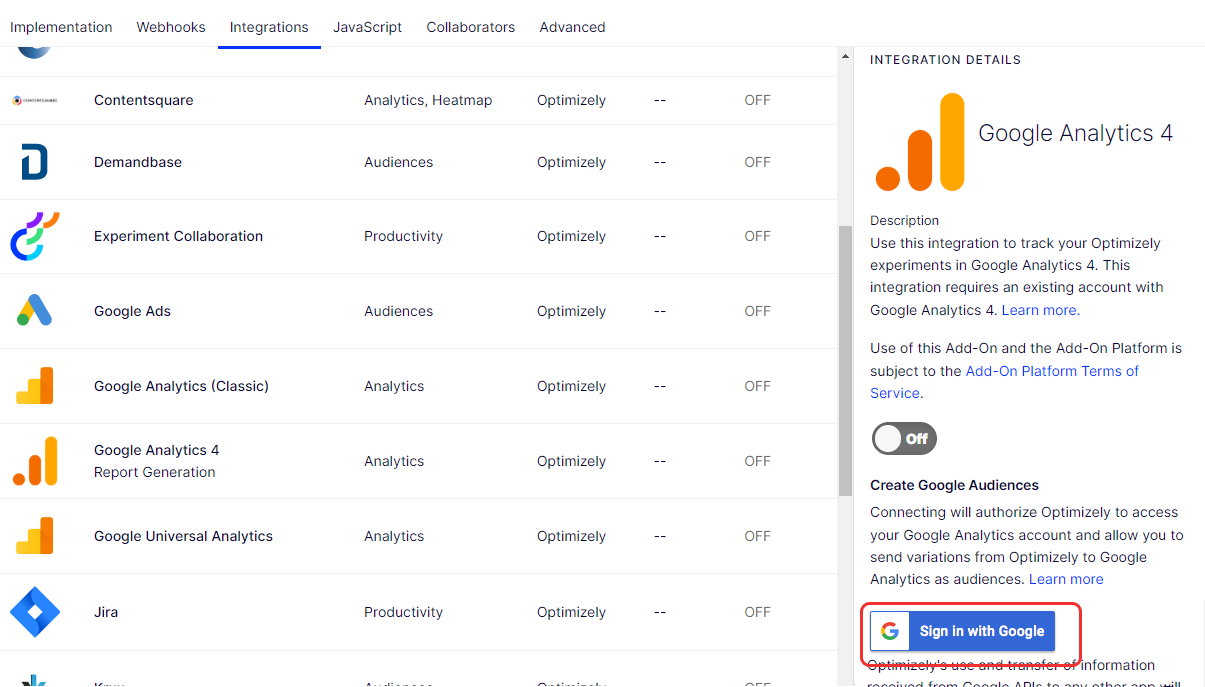
Task: Select the Google Analytics (Classic) integration name
Action: tap(181, 386)
